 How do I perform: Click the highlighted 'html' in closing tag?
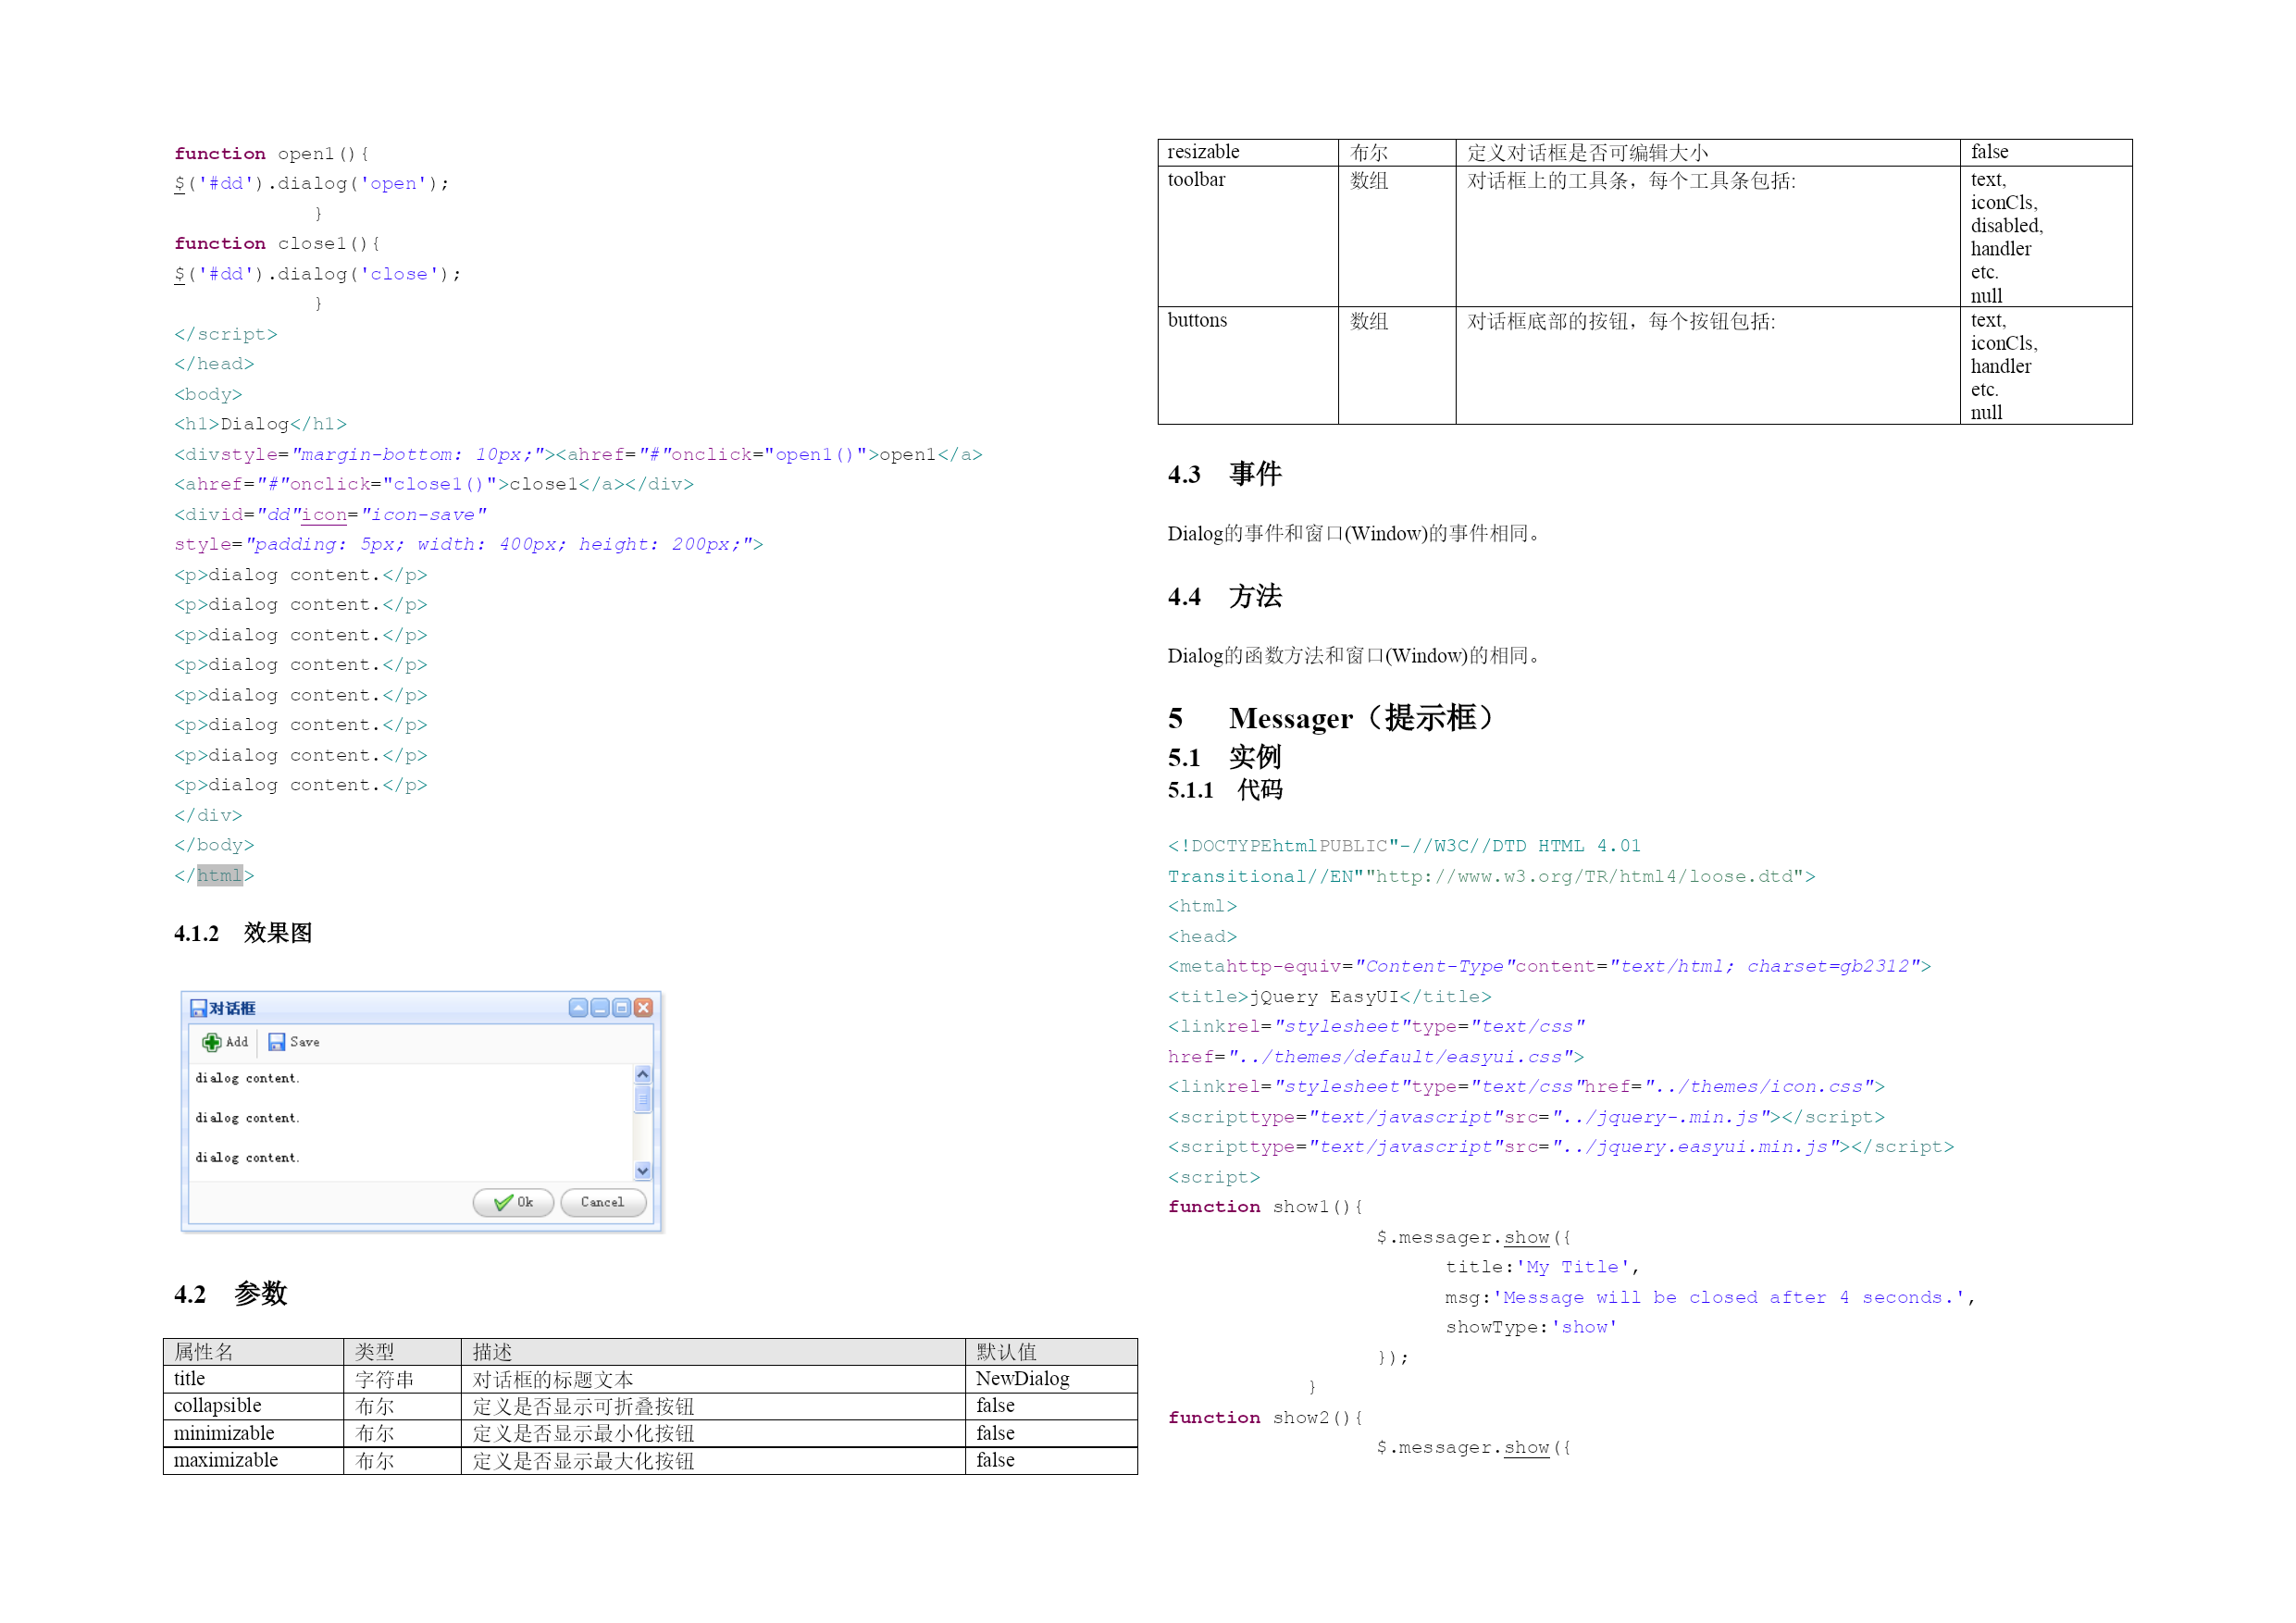219,875
